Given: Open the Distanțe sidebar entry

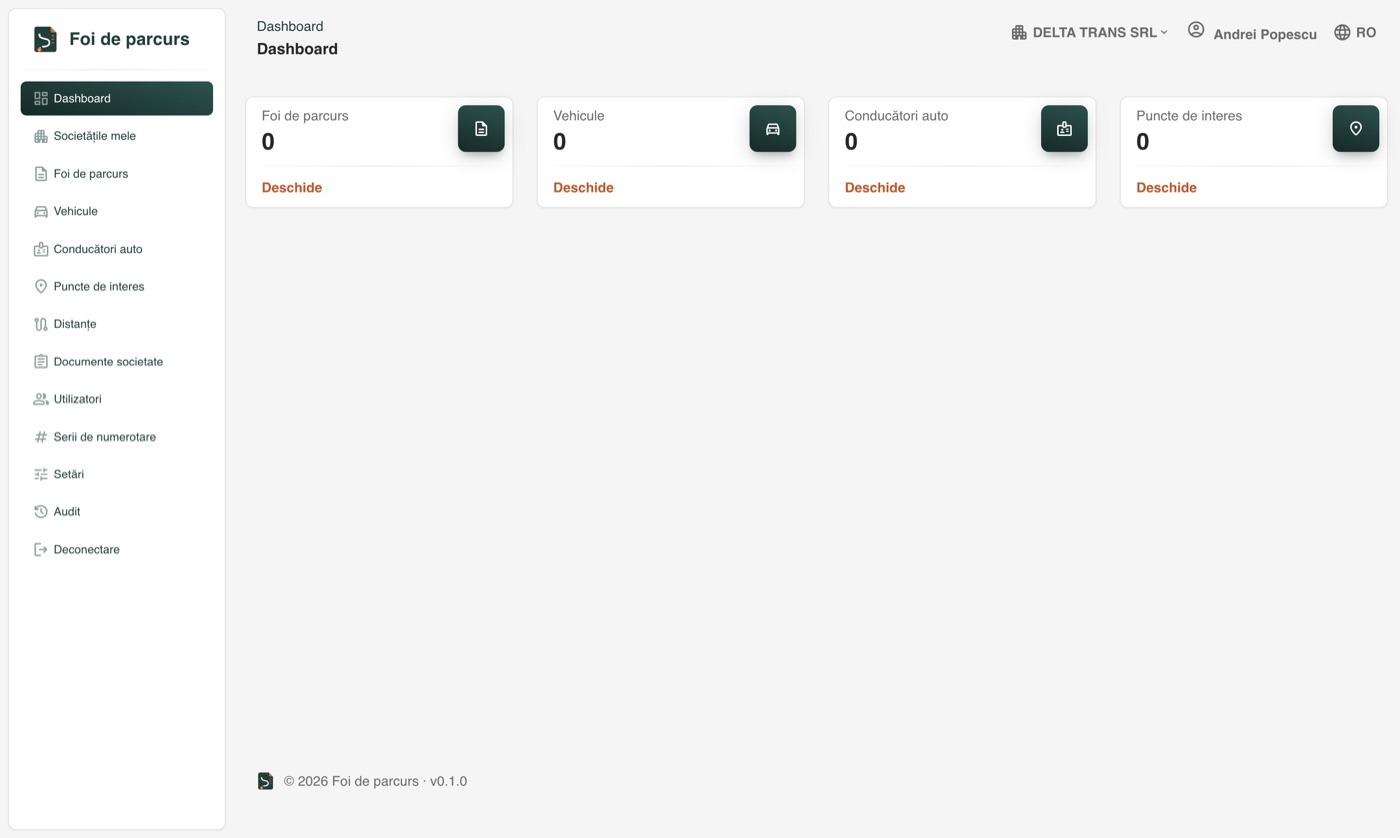Looking at the screenshot, I should coord(117,324).
